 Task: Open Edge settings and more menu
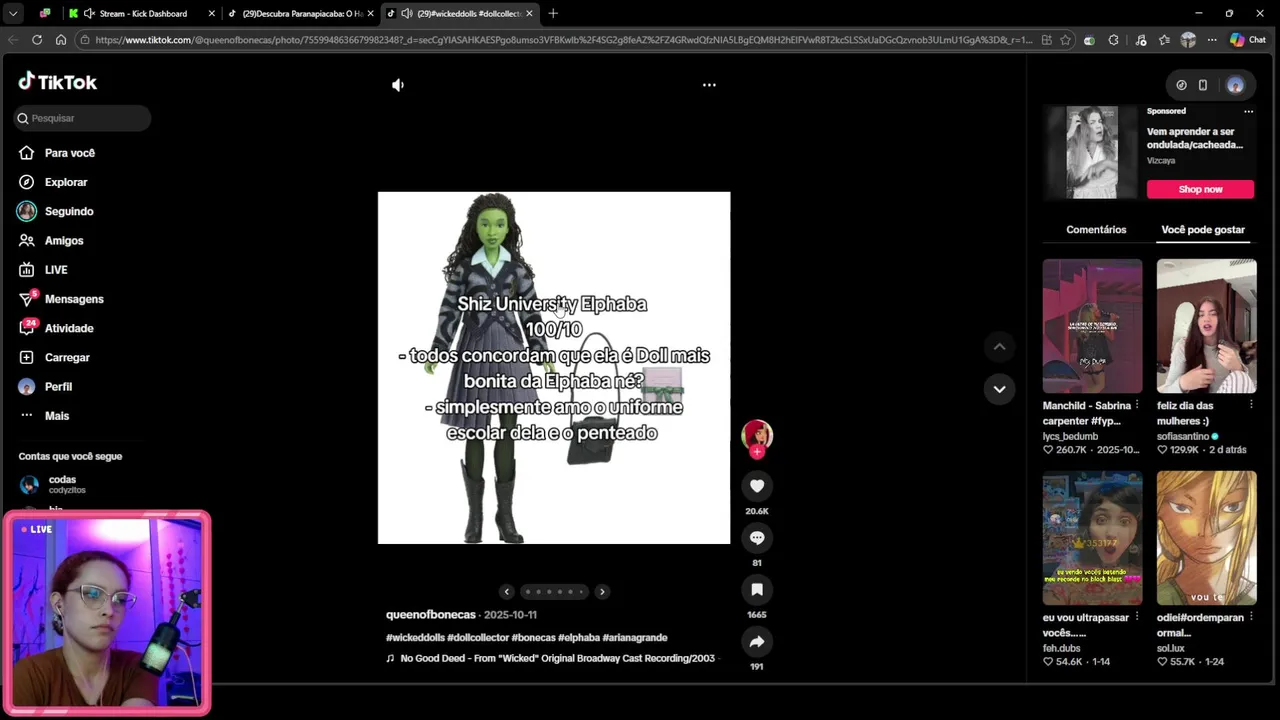[x=1211, y=40]
